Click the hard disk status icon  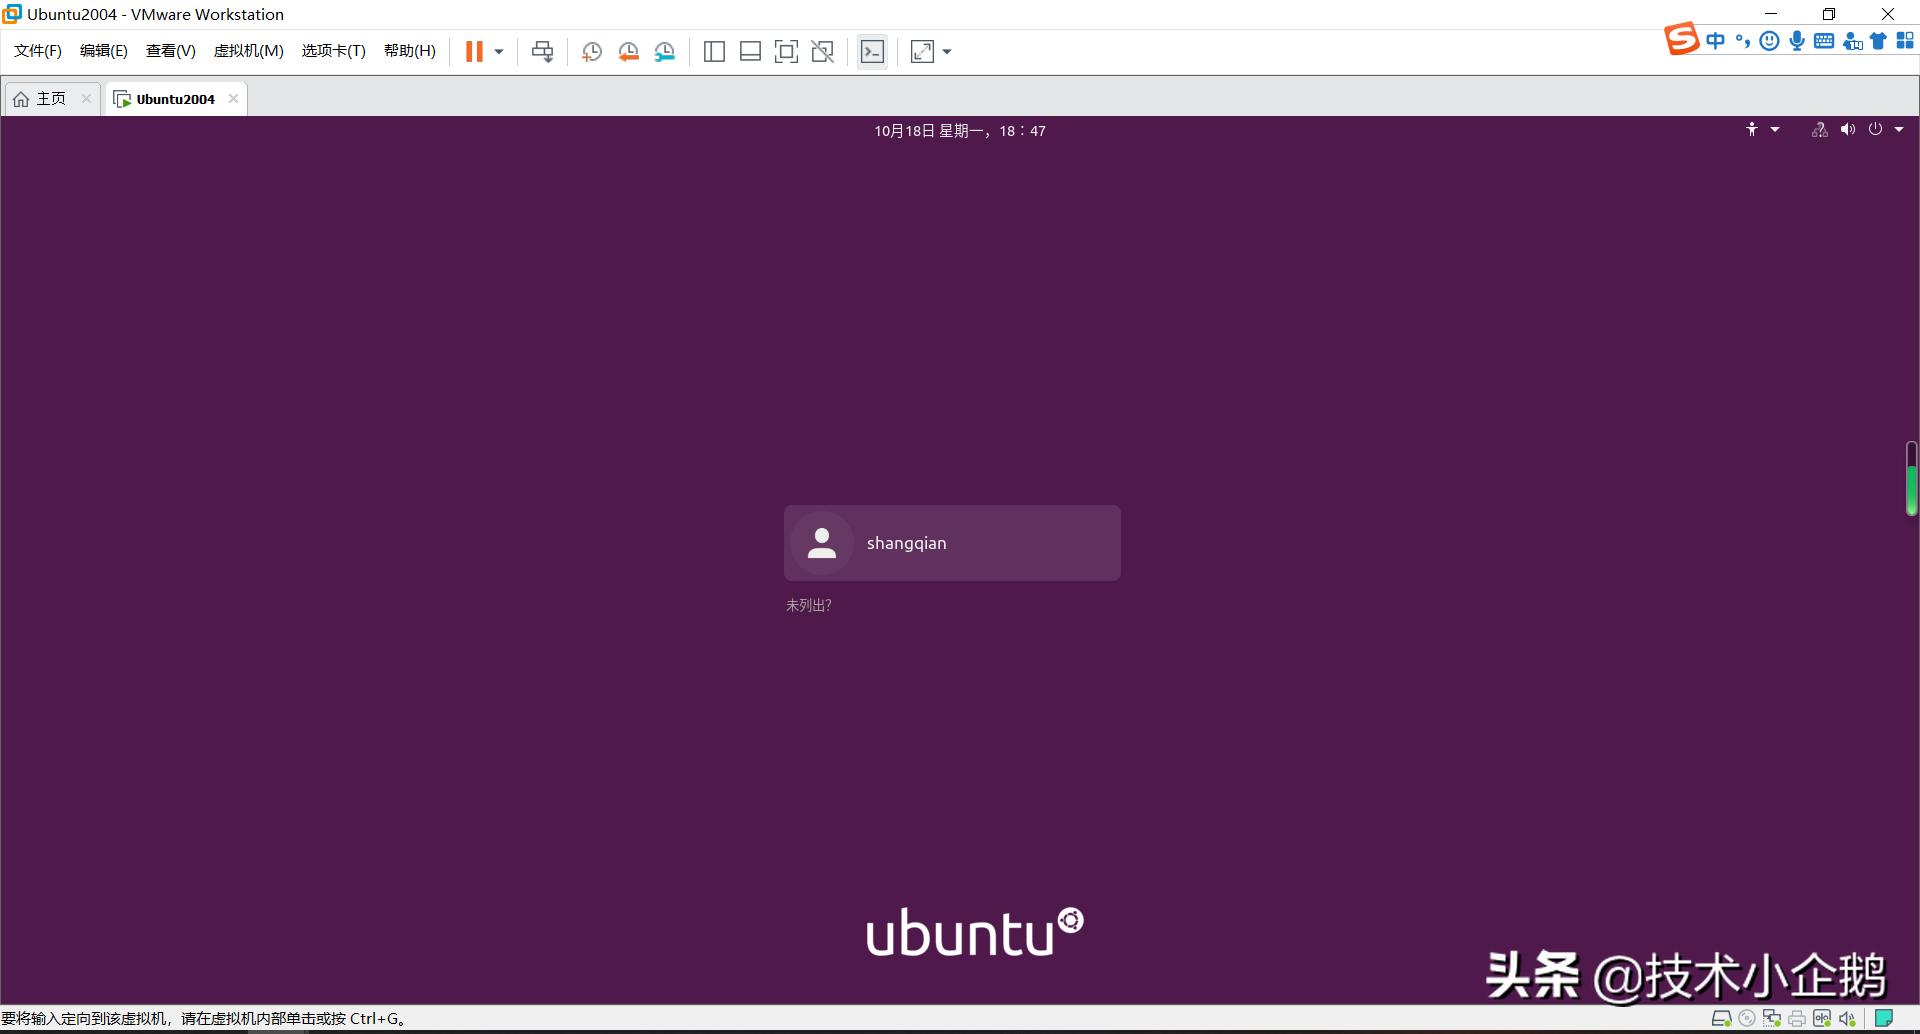(1721, 1019)
